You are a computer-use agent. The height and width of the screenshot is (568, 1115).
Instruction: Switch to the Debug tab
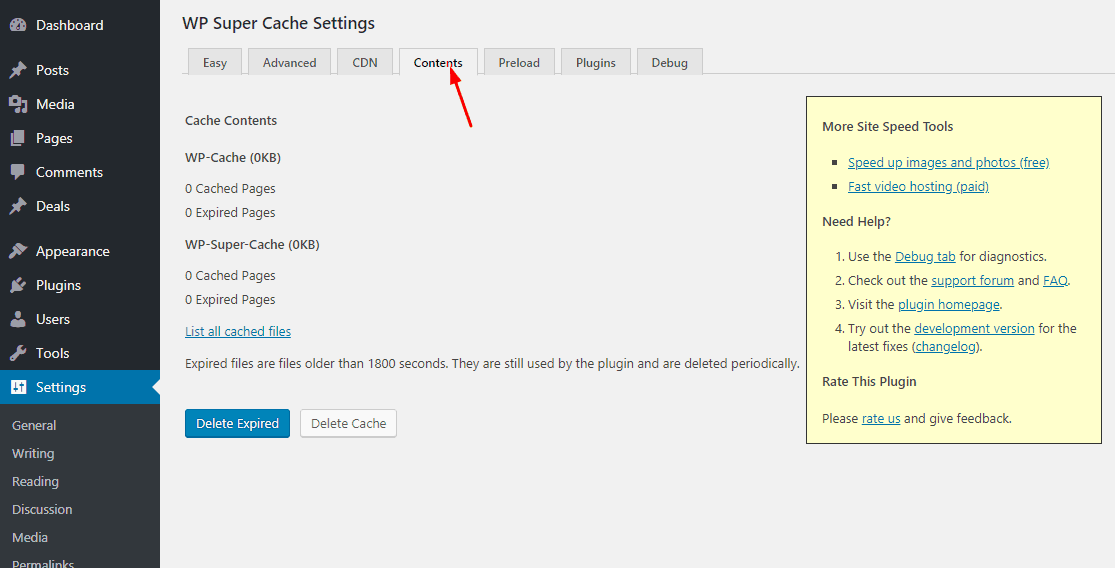coord(670,62)
